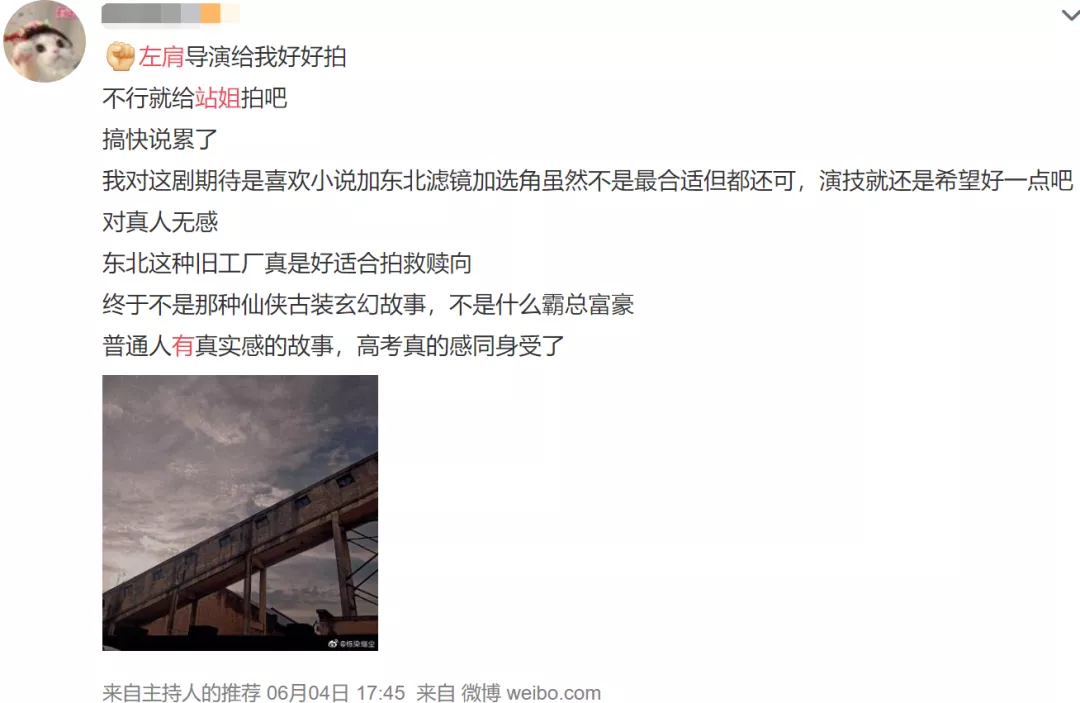This screenshot has width=1080, height=703.
Task: Open the 06月04日 17:45 timestamp link
Action: point(335,692)
